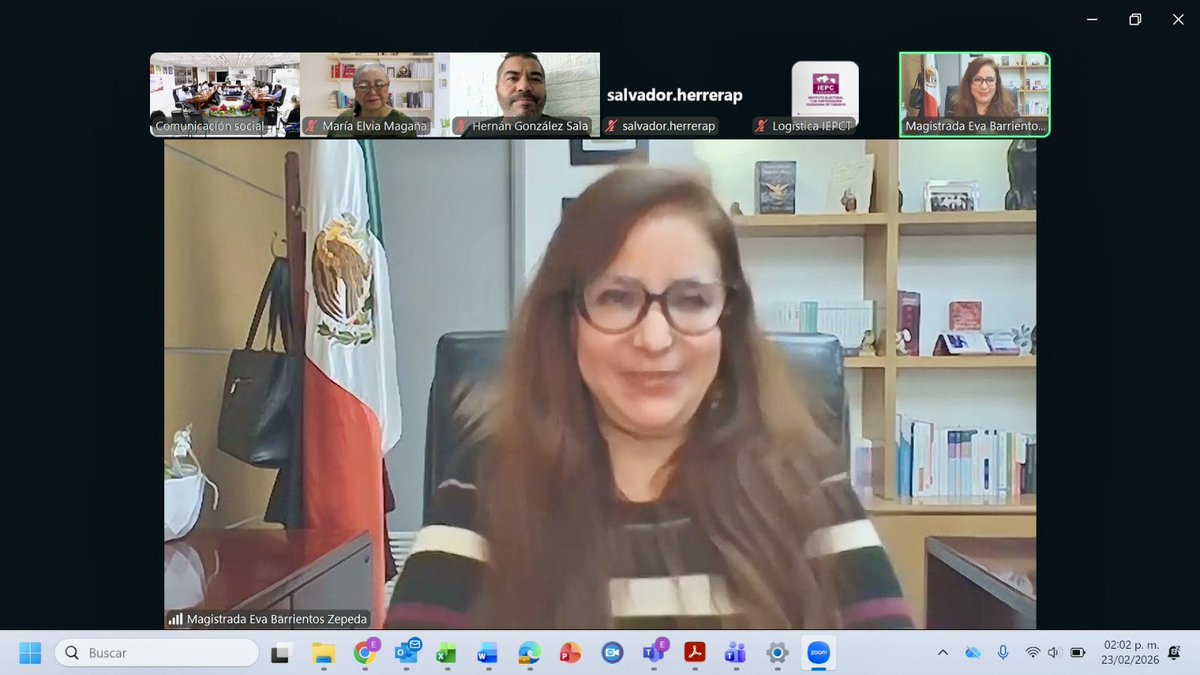Restore down the Zoom window
The width and height of the screenshot is (1200, 675).
point(1134,19)
